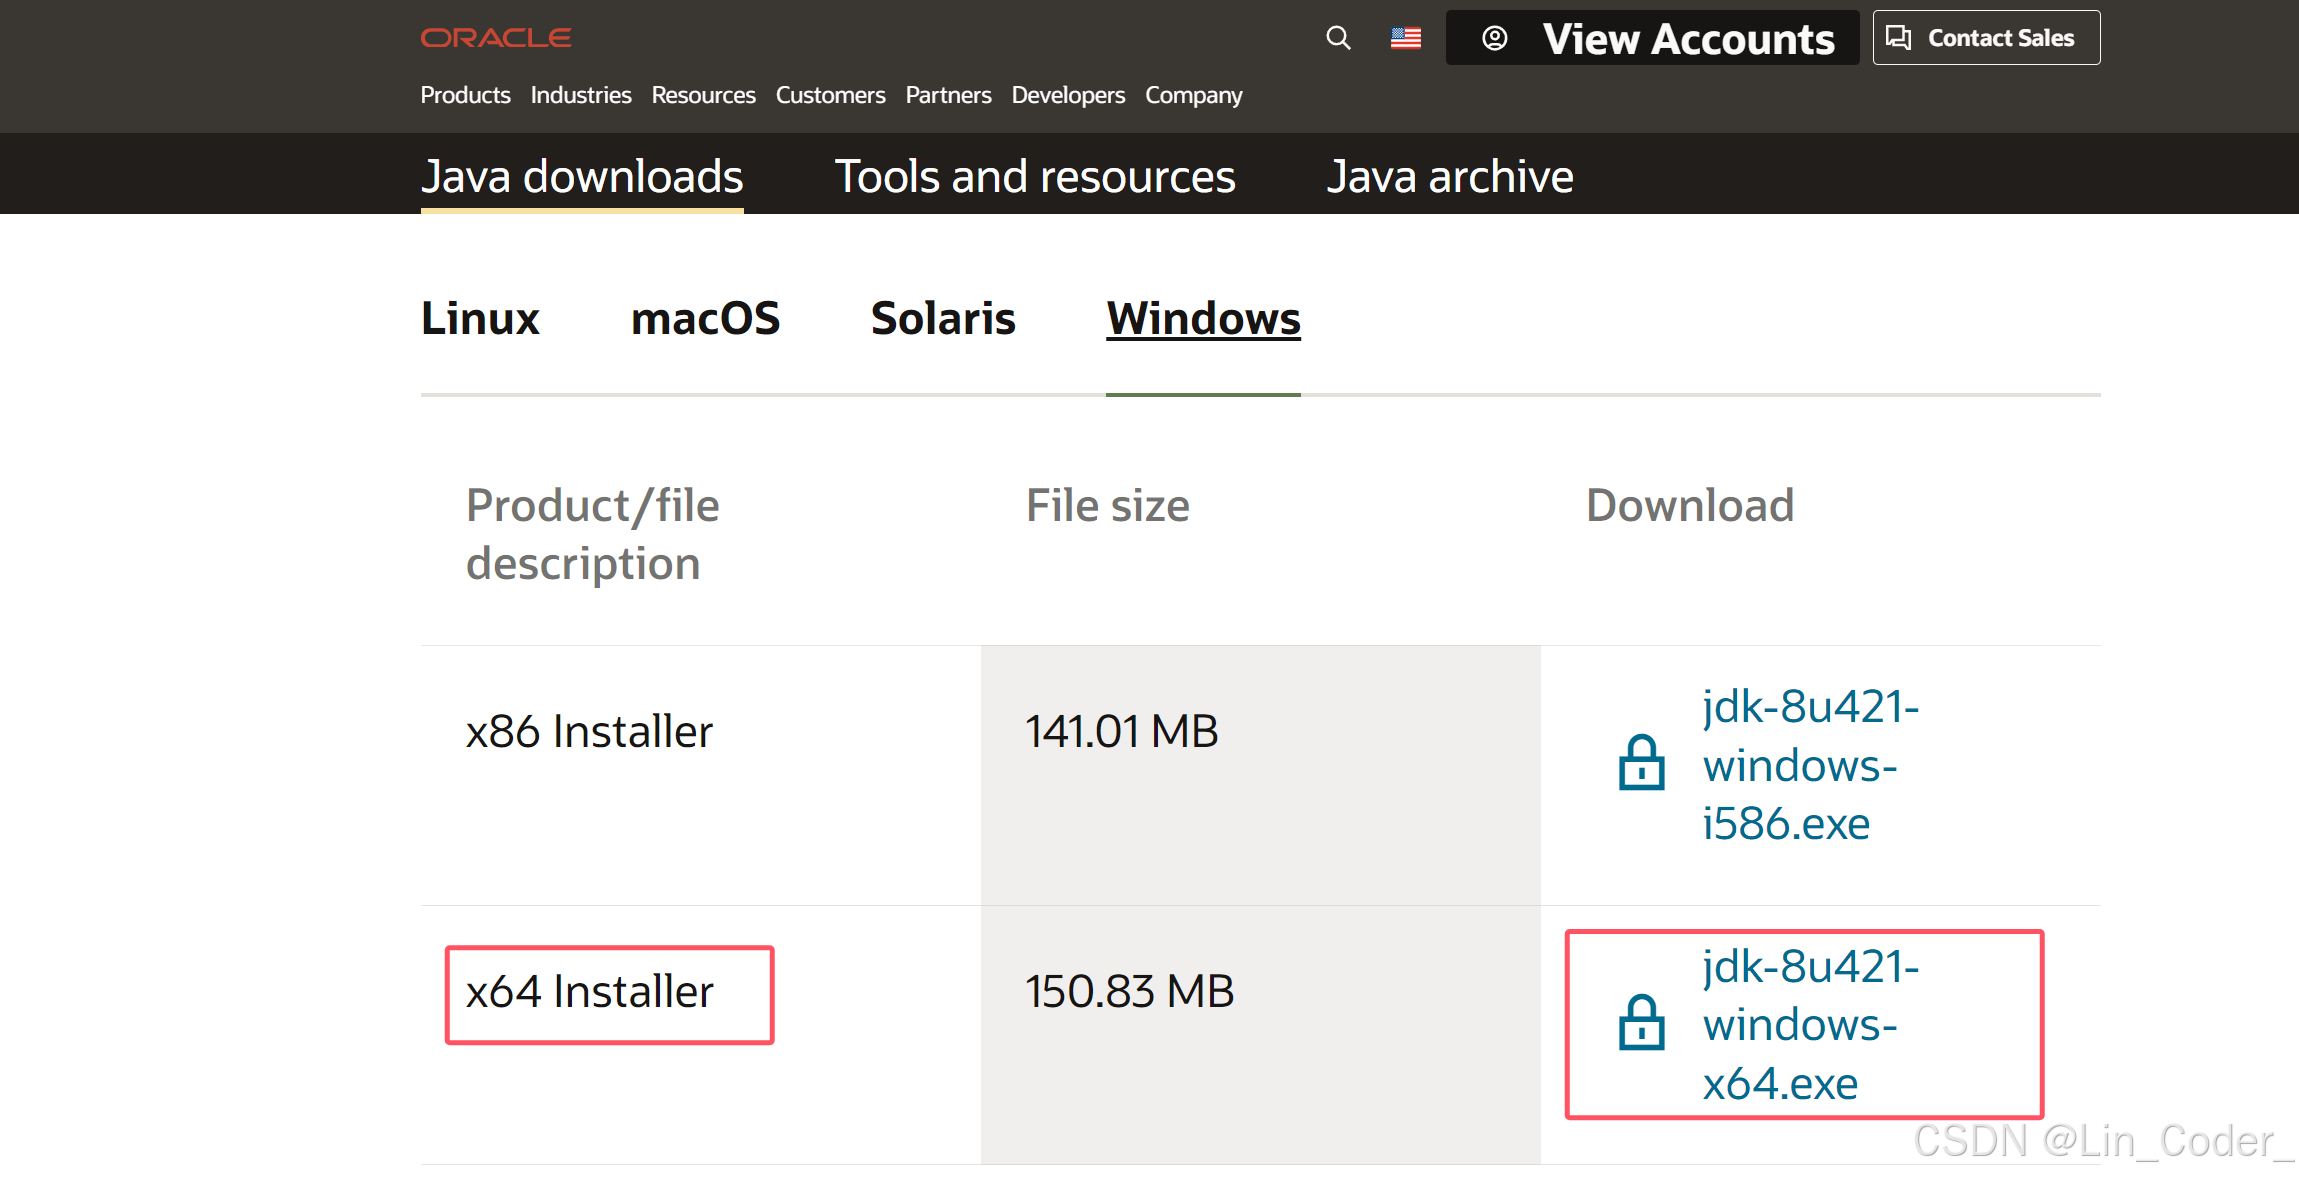Open the Resources menu
2299x1179 pixels.
coord(704,95)
